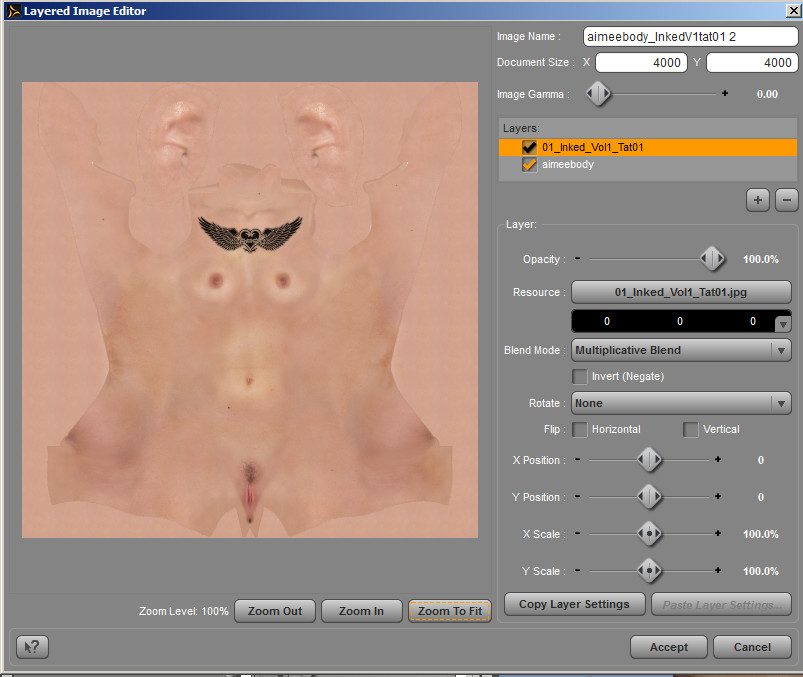Click the Resource 01_Inked_Vol1_Tat01.jpg button
Screen dimensions: 803x677
[681, 292]
